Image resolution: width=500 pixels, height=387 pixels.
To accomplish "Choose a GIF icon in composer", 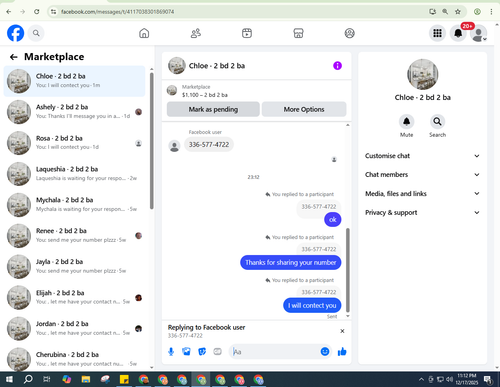I will (217, 351).
